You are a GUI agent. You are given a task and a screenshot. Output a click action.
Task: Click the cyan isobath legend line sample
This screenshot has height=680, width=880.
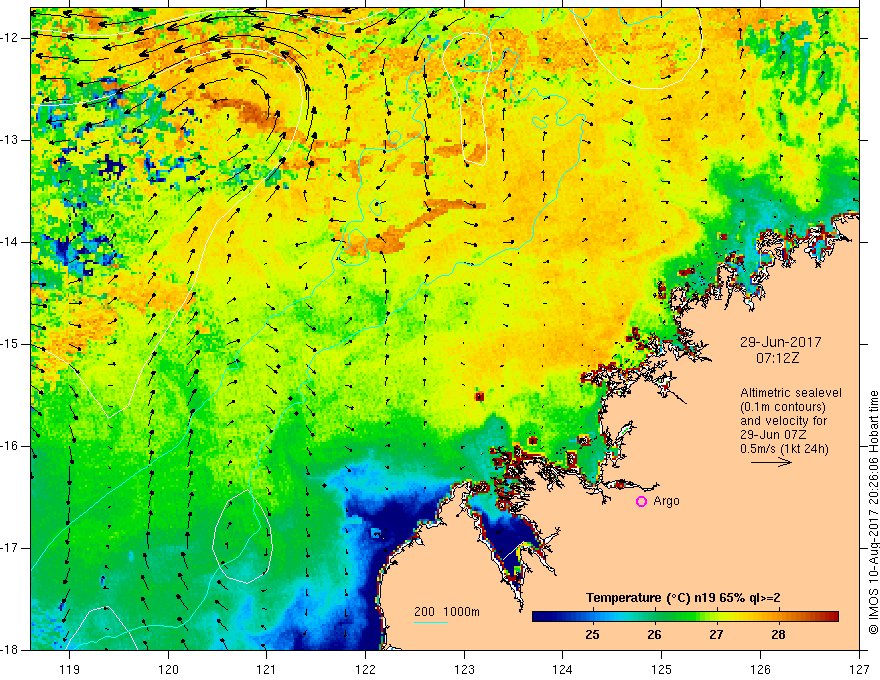(430, 622)
